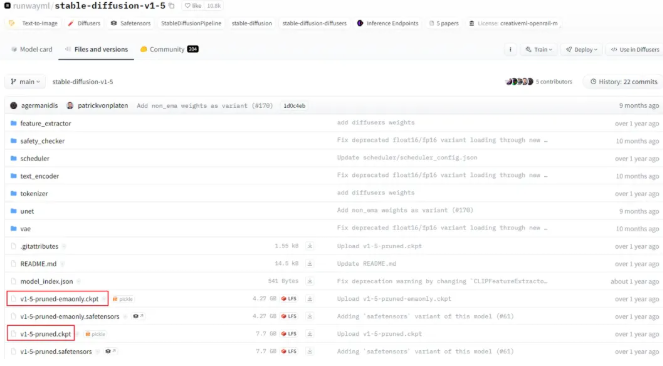Like the stable-diffusion-v1-5 model
663x366 pixels.
coord(193,6)
